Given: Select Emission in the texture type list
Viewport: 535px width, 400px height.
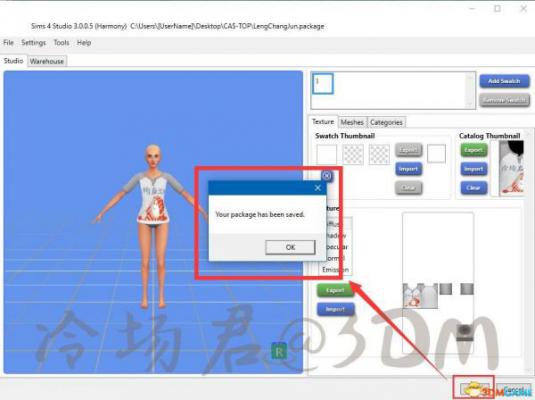Looking at the screenshot, I should point(335,270).
